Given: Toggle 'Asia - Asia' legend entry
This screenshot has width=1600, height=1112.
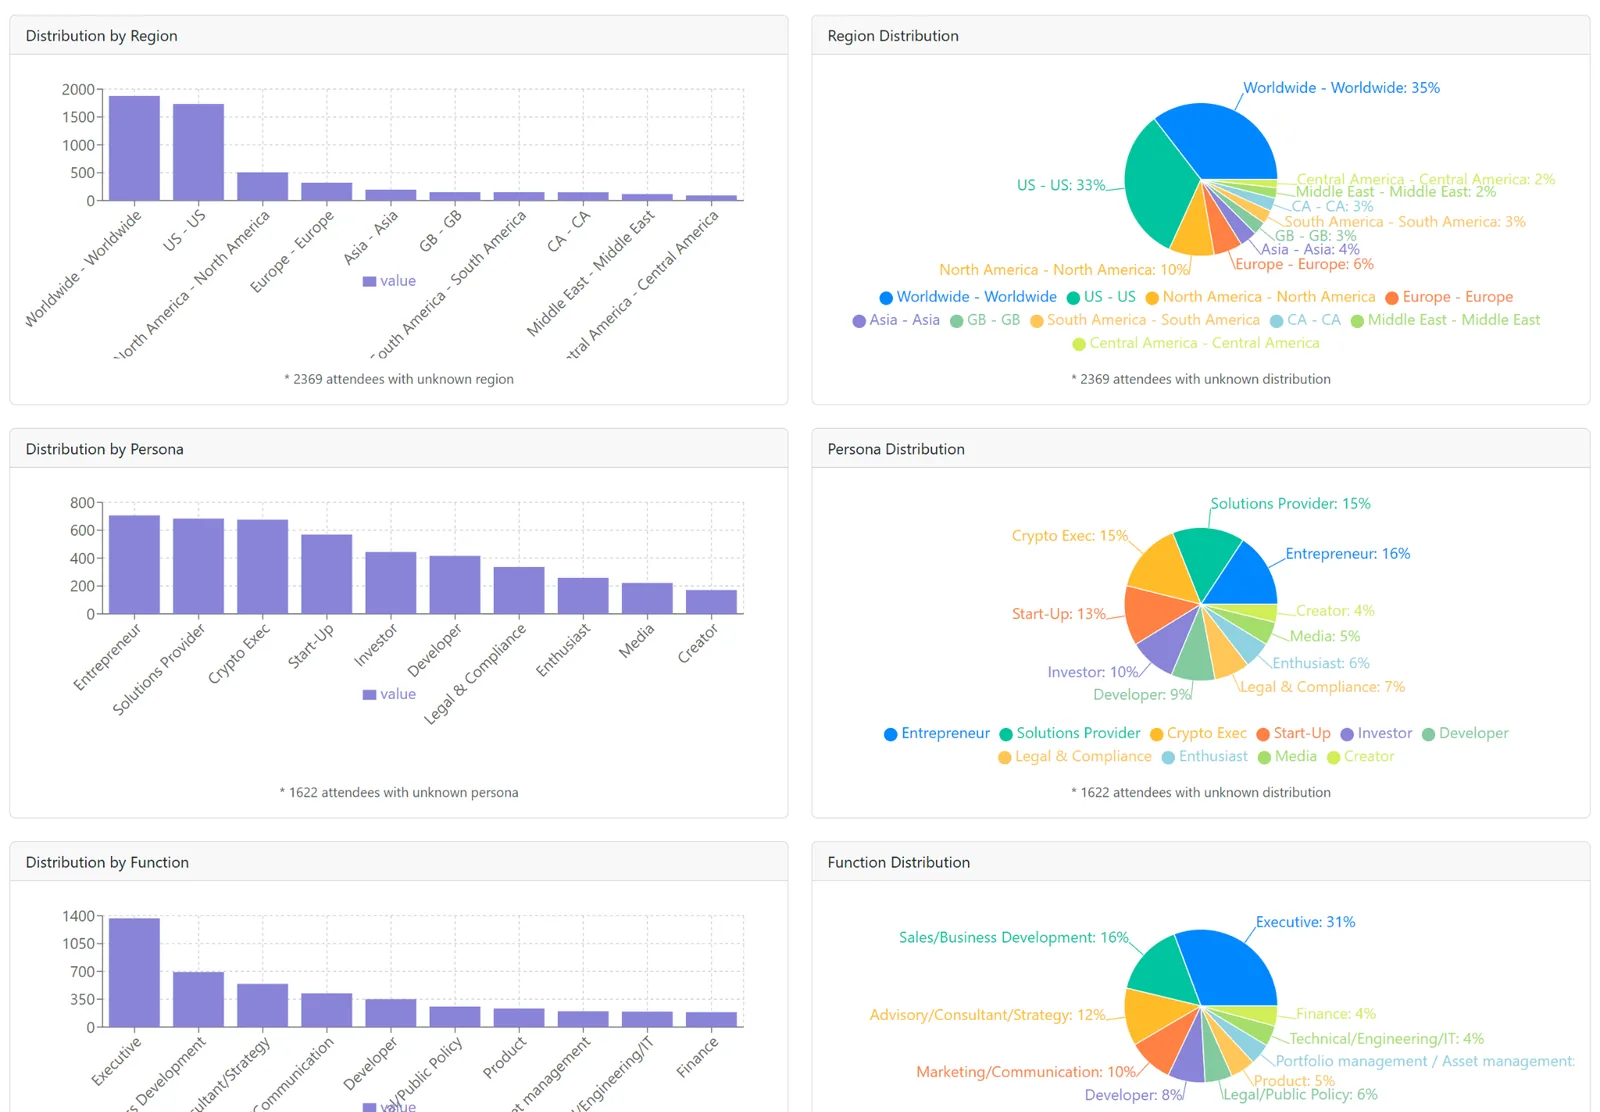Looking at the screenshot, I should tap(896, 320).
